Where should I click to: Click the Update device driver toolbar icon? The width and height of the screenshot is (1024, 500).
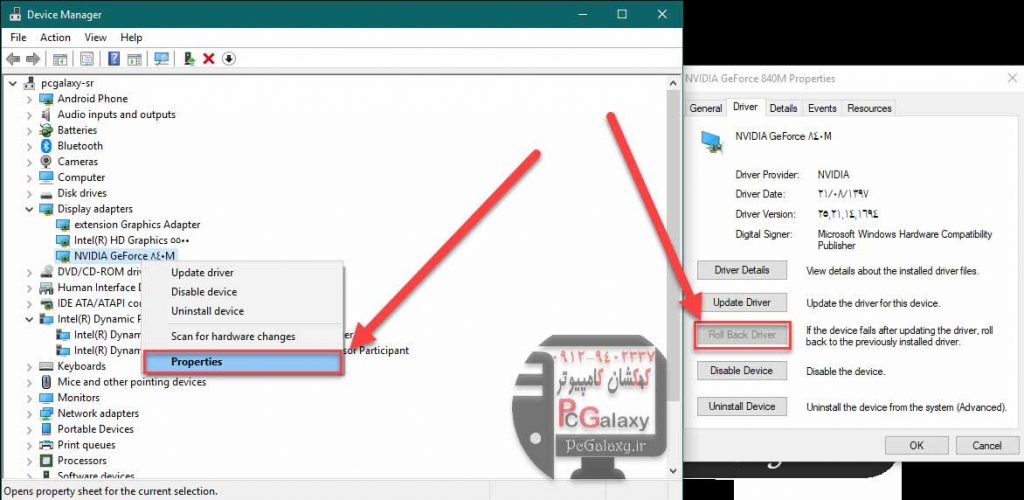(x=189, y=59)
